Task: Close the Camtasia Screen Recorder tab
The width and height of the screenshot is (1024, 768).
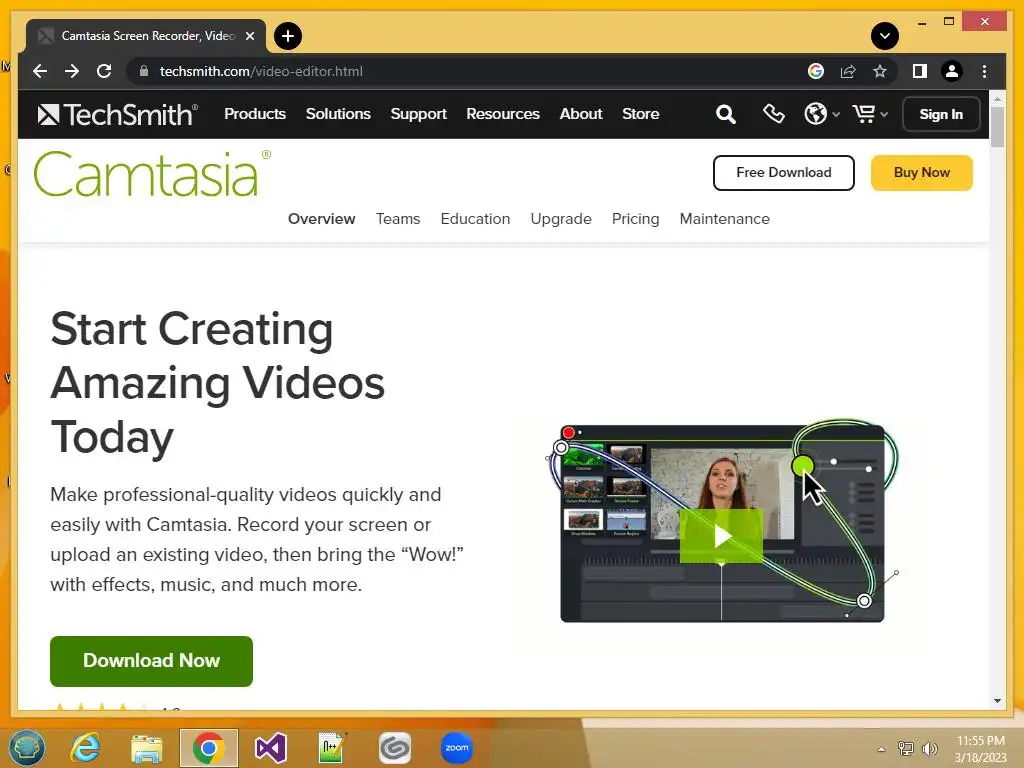Action: [249, 36]
